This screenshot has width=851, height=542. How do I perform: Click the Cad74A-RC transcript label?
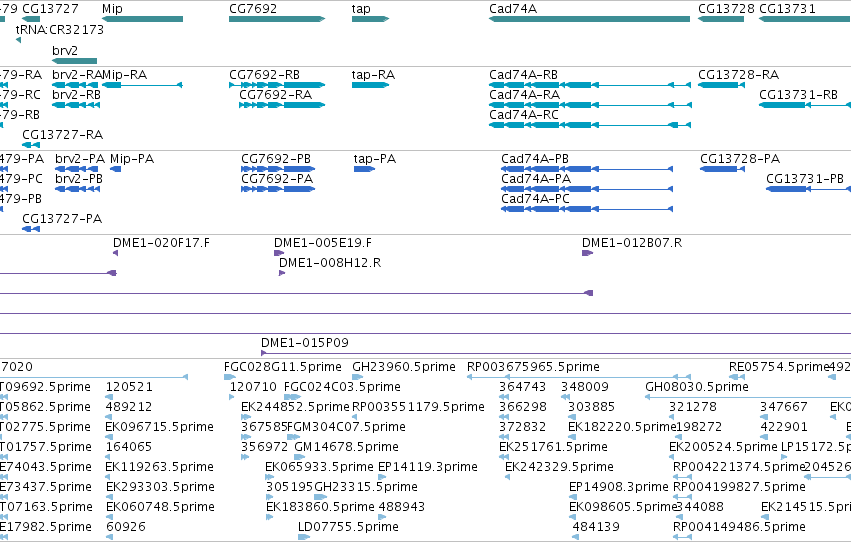coord(524,115)
